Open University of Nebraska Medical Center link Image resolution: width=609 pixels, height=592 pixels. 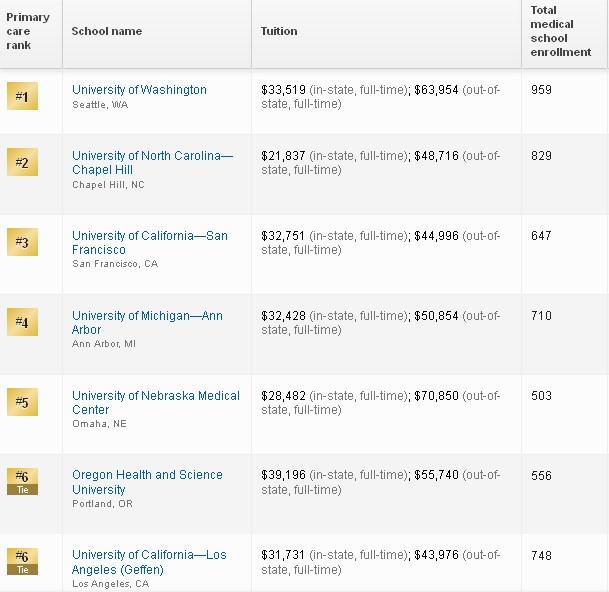(156, 403)
